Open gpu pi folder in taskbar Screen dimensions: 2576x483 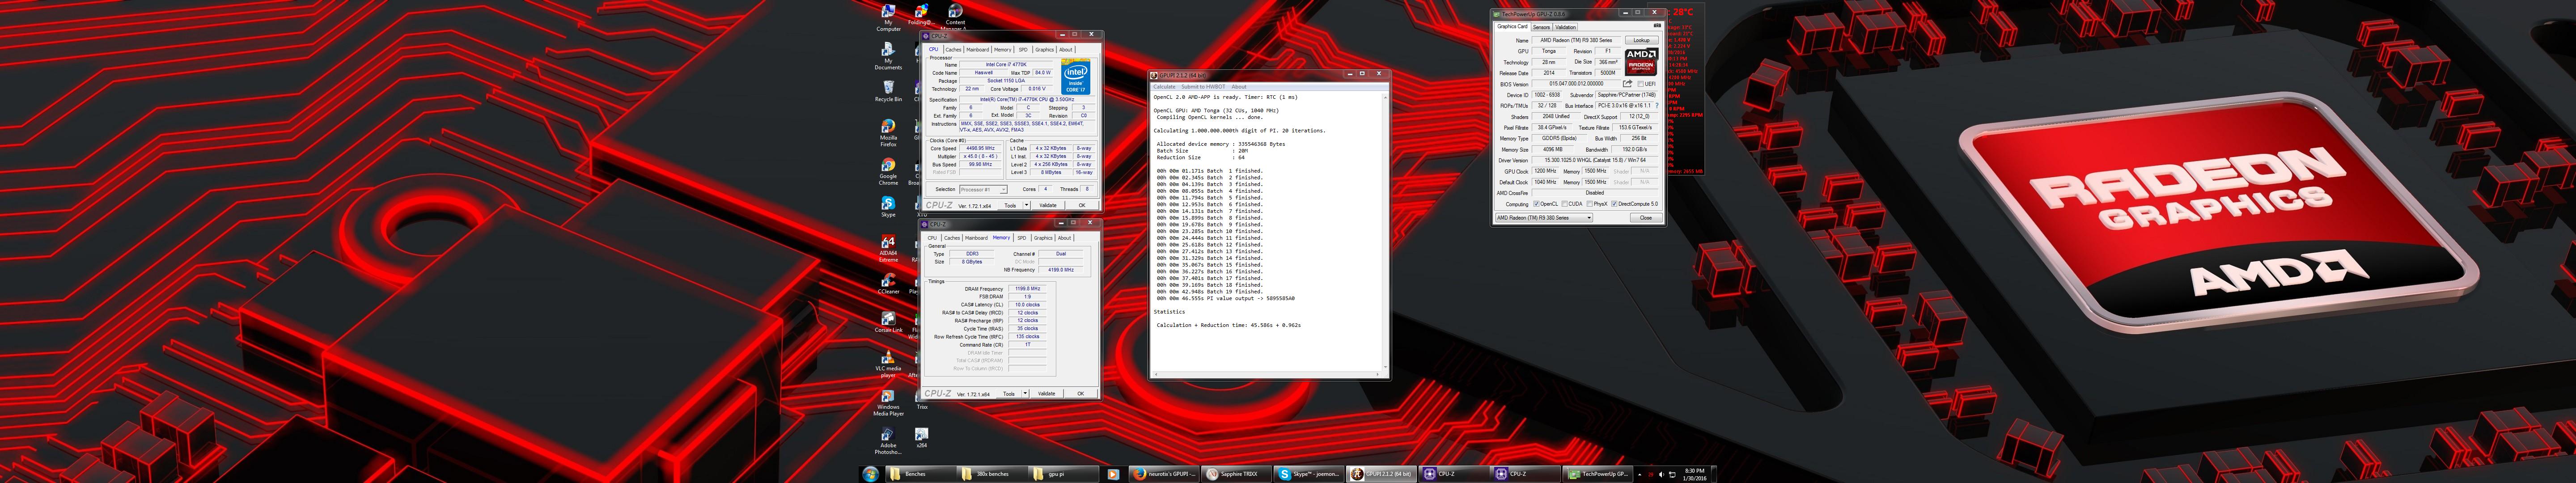[1063, 474]
